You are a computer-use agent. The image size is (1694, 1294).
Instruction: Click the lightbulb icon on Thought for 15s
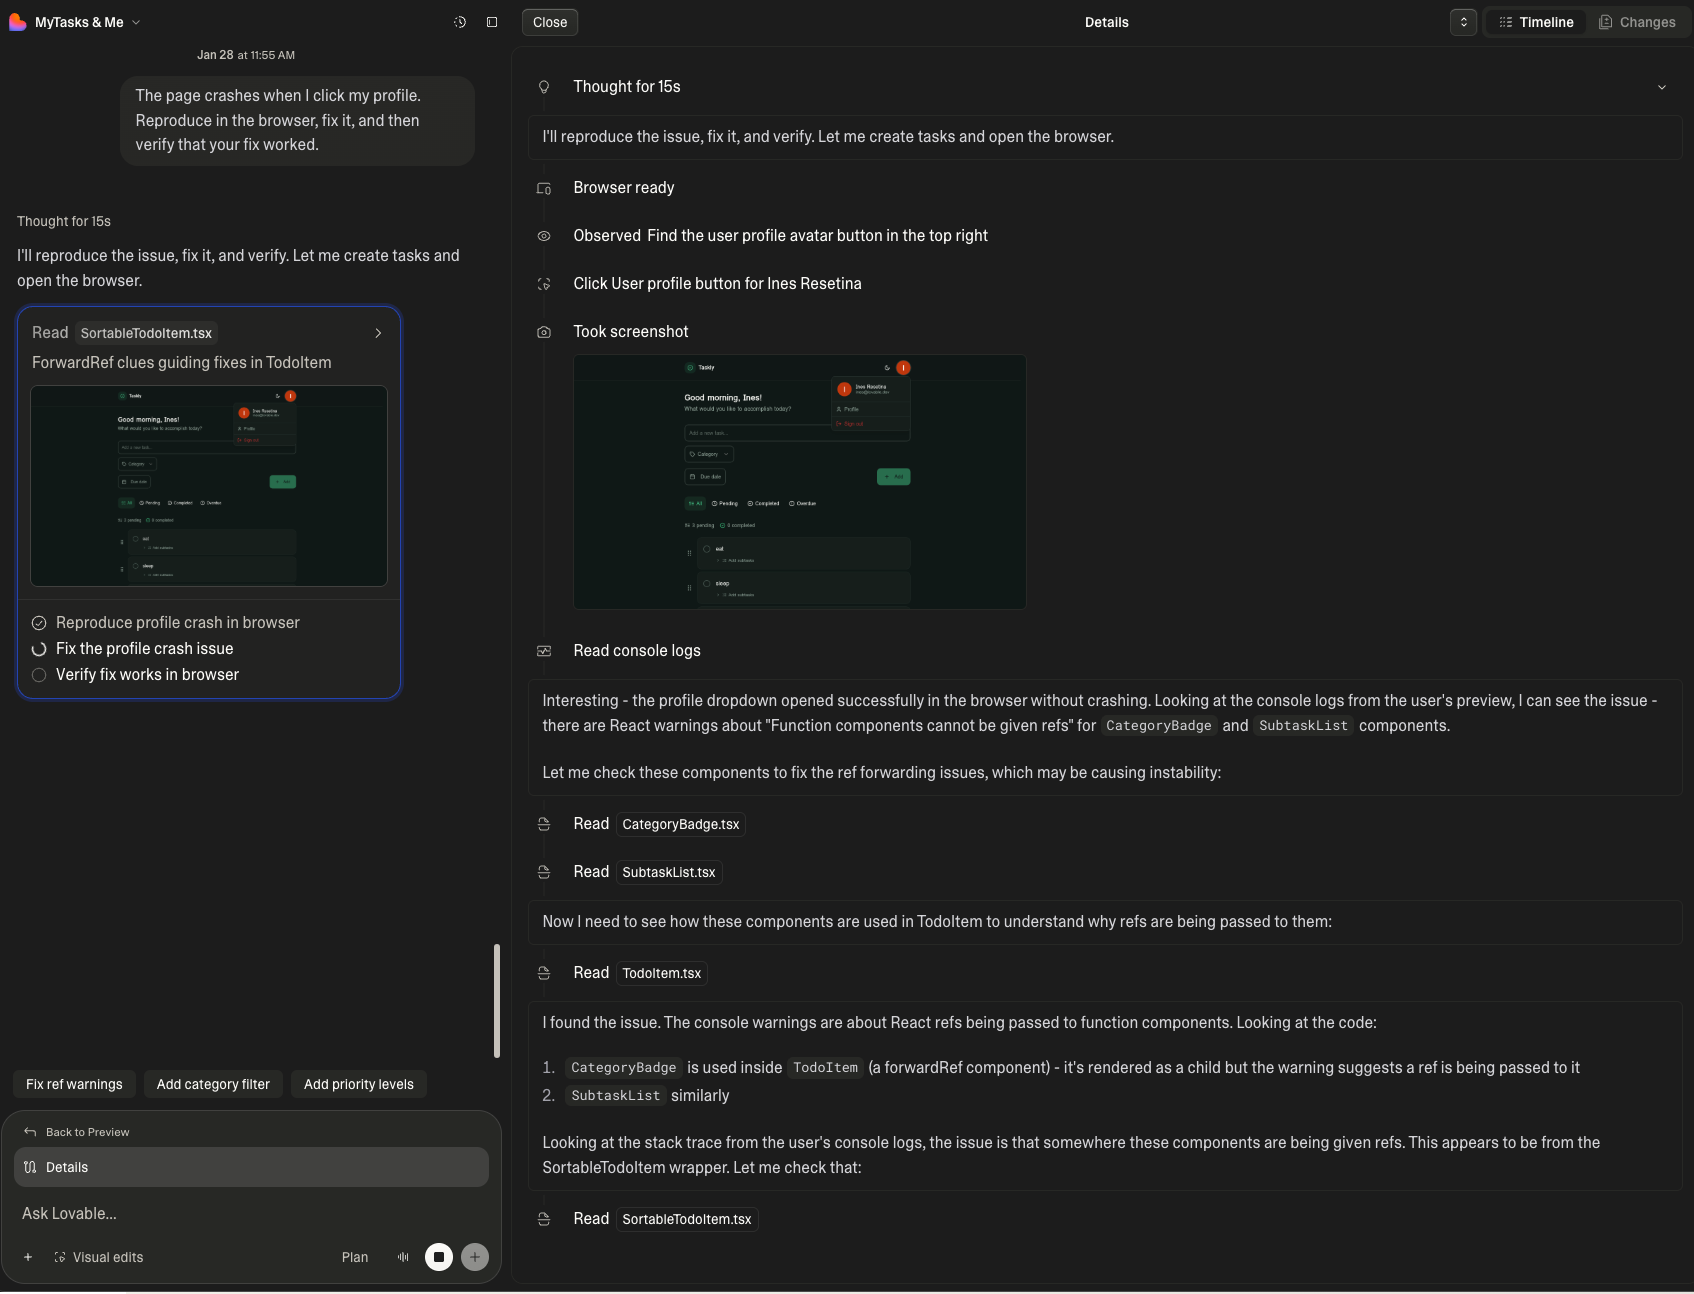544,87
